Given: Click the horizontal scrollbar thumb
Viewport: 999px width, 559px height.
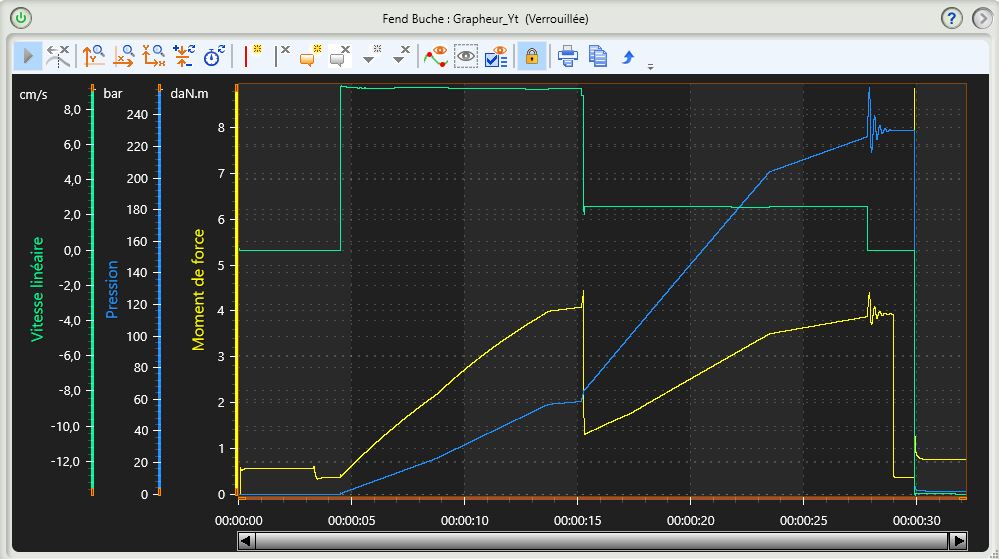Looking at the screenshot, I should (x=602, y=541).
